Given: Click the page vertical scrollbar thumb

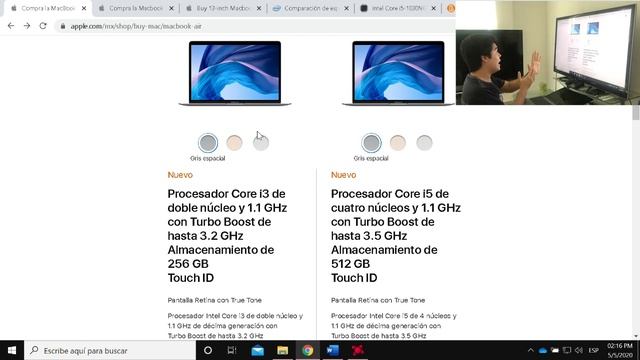Looking at the screenshot, I should point(636,113).
